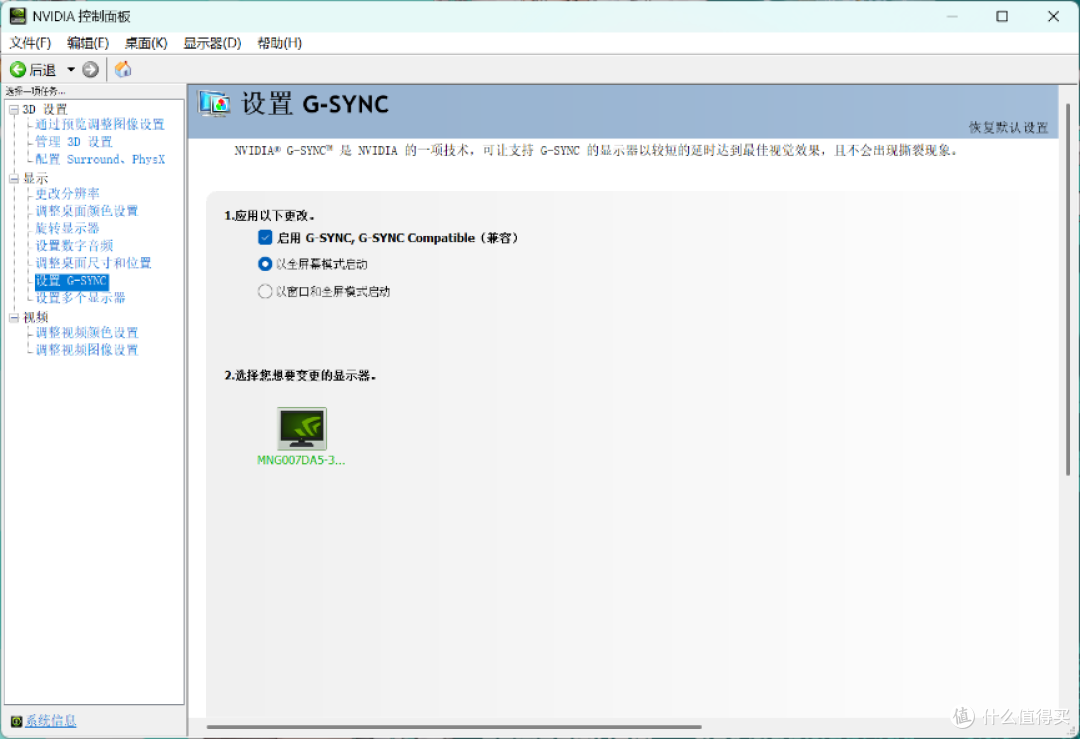Open 更改分辨率 page
The image size is (1080, 739).
(68, 194)
